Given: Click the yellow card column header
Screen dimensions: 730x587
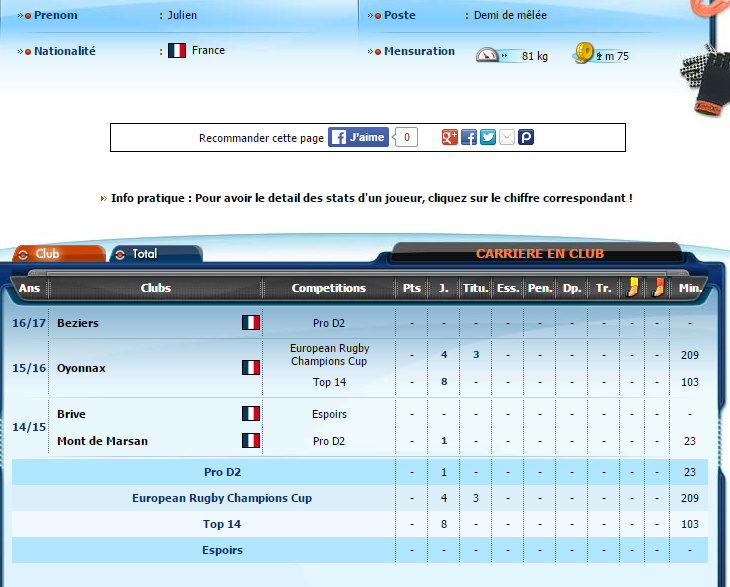Looking at the screenshot, I should pyautogui.click(x=632, y=287).
